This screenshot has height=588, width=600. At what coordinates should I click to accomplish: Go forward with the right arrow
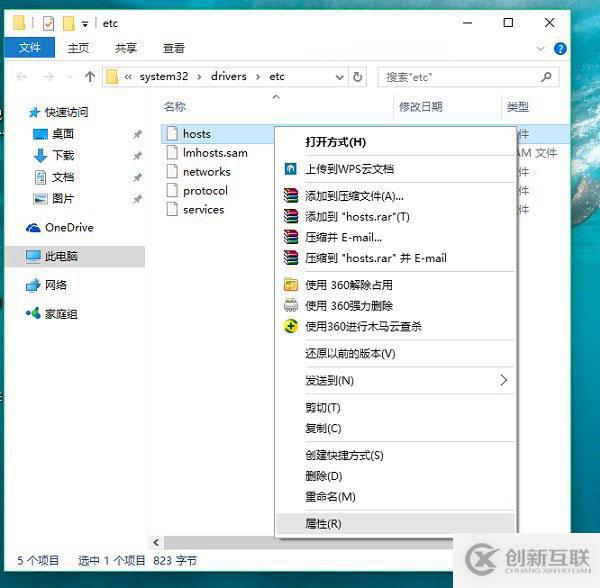(48, 77)
